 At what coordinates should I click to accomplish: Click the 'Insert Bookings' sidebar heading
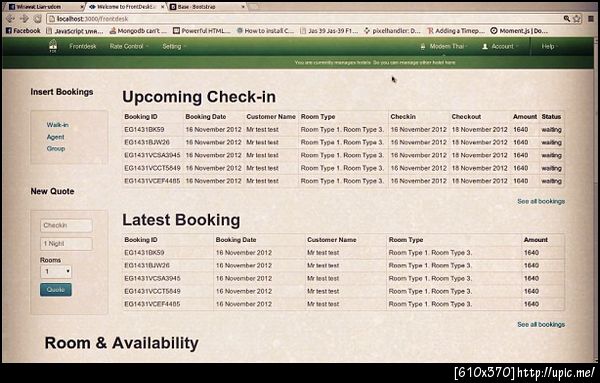pyautogui.click(x=62, y=92)
